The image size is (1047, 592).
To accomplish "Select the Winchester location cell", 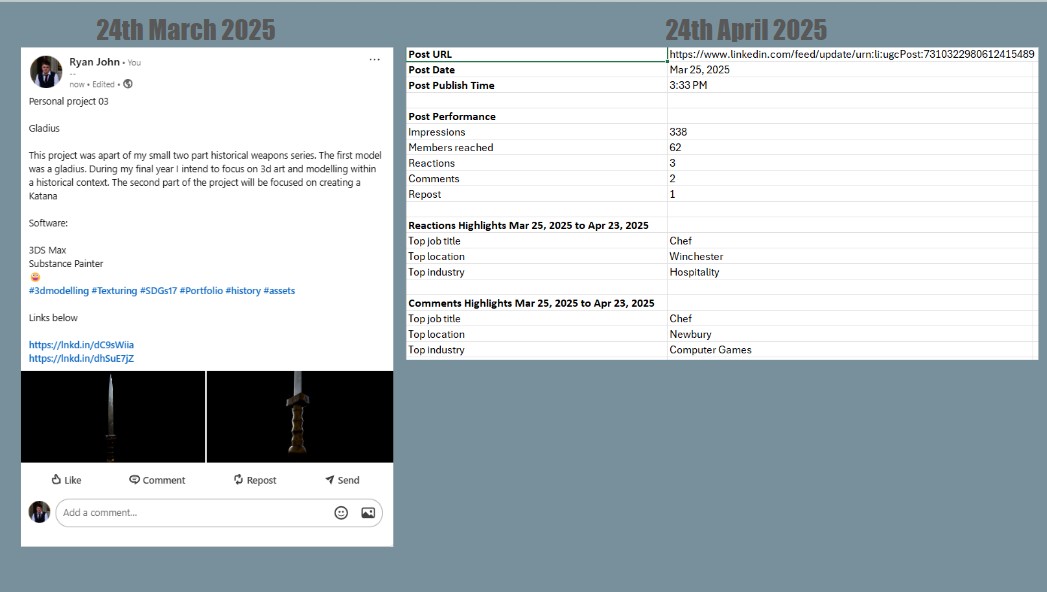I will [852, 256].
